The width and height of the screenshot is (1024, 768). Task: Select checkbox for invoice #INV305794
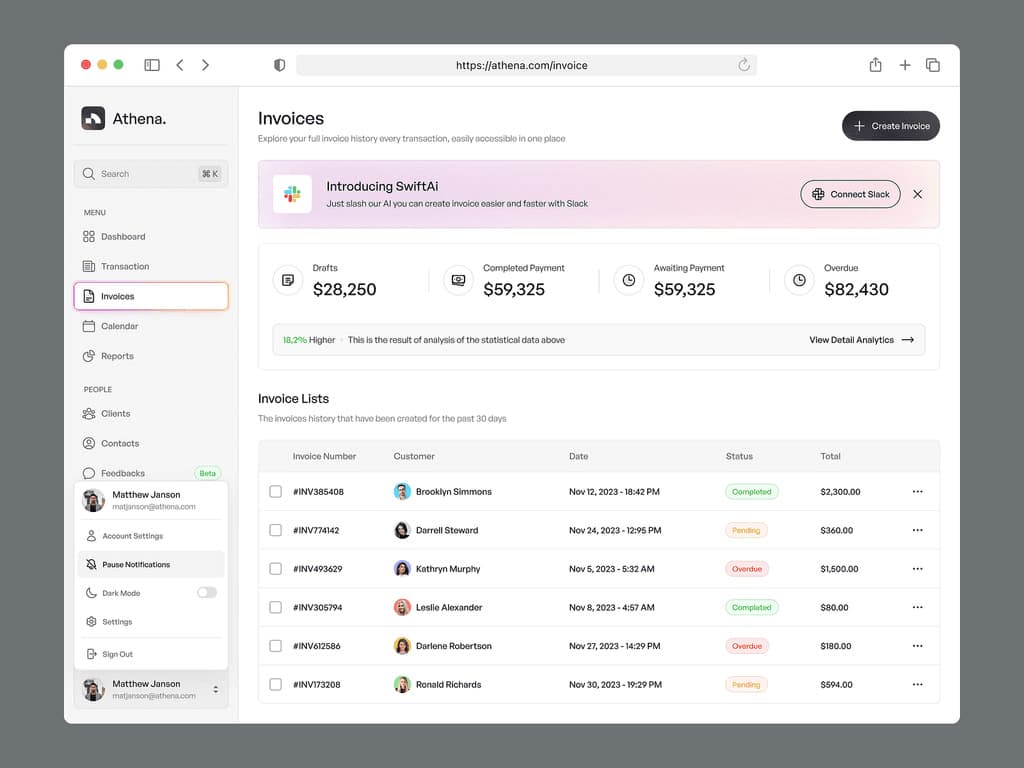tap(276, 607)
